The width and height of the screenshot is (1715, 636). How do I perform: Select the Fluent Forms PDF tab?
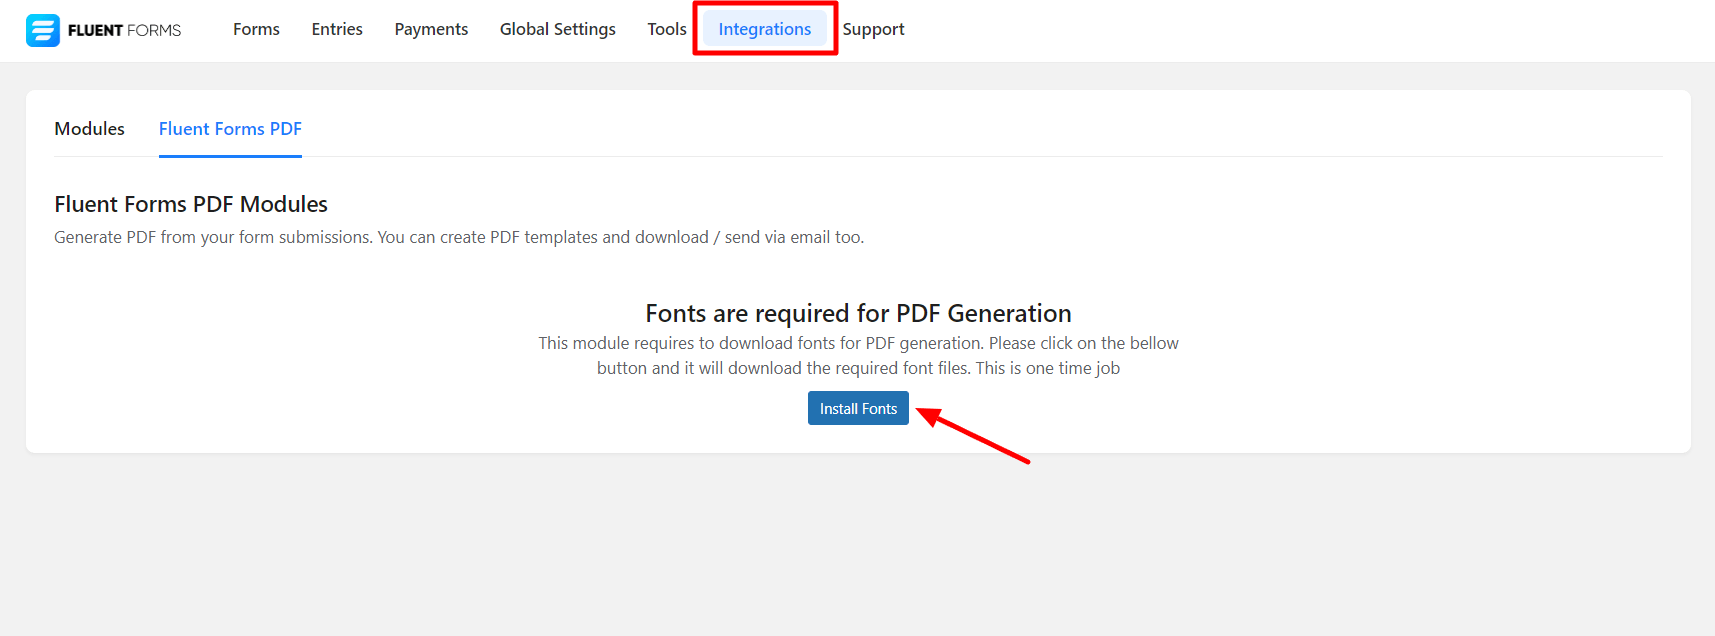pos(230,129)
